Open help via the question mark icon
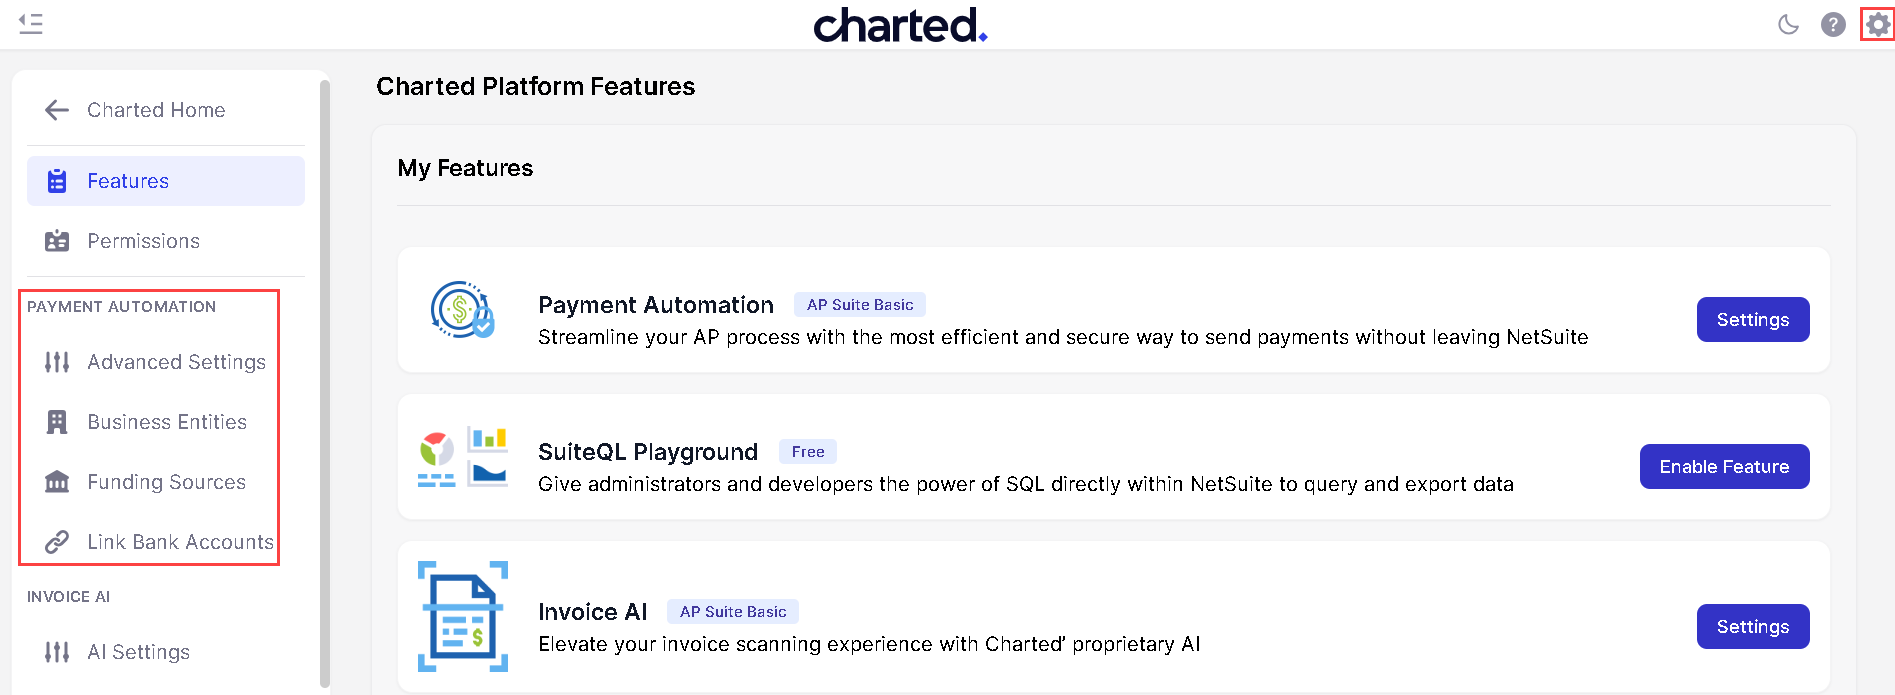The width and height of the screenshot is (1895, 695). click(x=1833, y=24)
